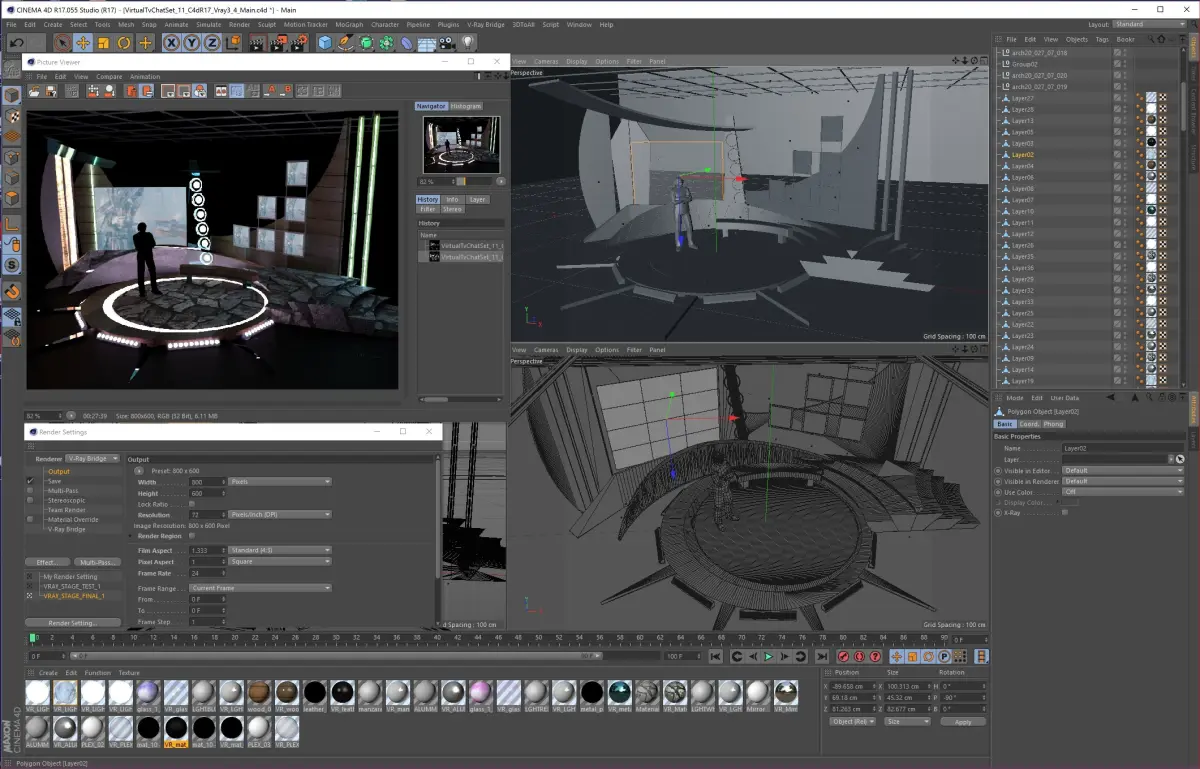Add a Cube primitive from toolbar

(x=325, y=43)
